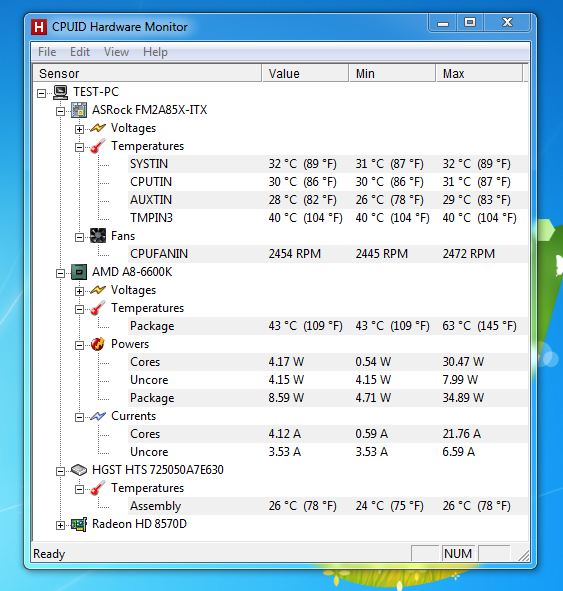Collapse the ASRock Temperatures node
This screenshot has height=591, width=563.
pyautogui.click(x=79, y=147)
